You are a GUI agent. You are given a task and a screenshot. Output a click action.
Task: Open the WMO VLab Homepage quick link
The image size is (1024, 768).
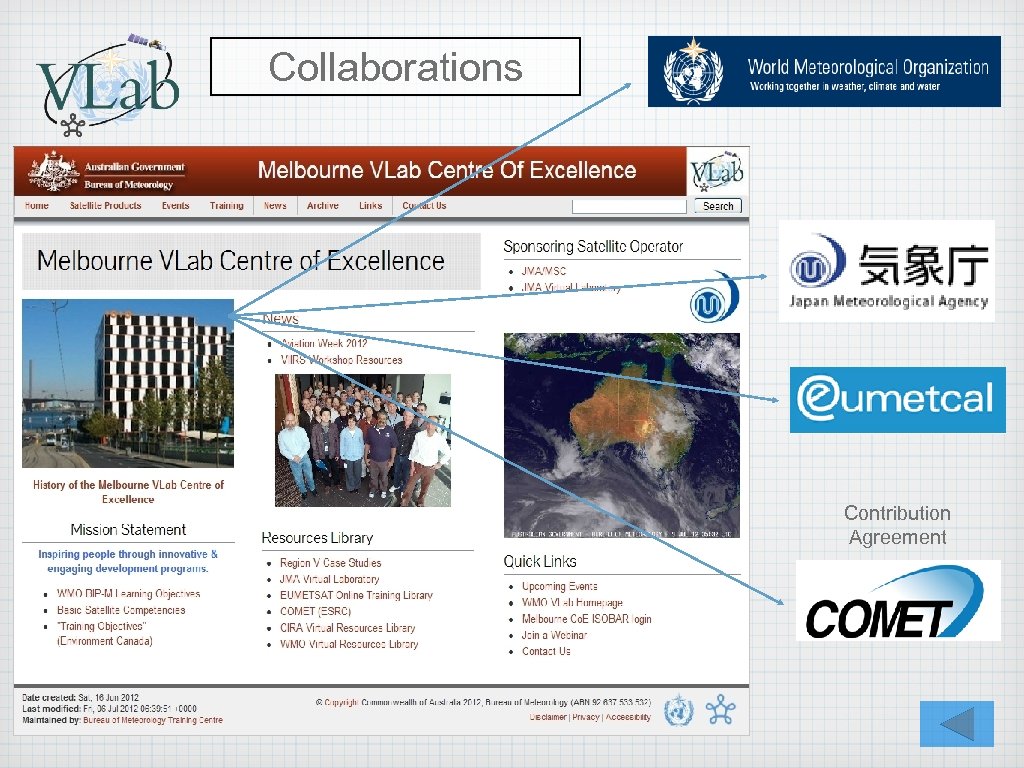coord(572,603)
